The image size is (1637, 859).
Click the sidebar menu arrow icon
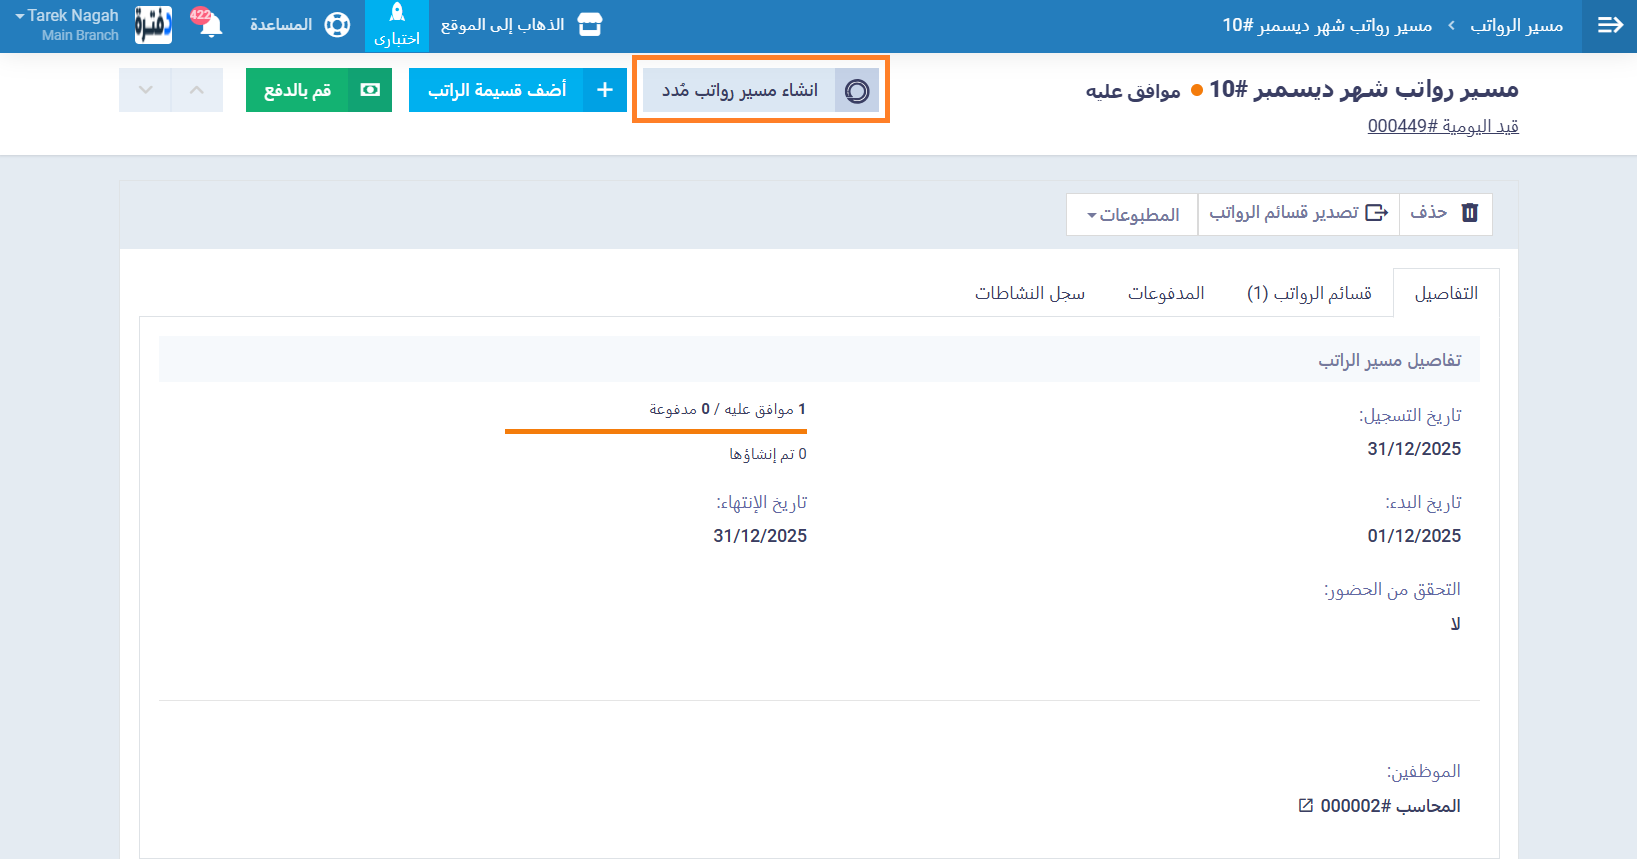(1609, 25)
